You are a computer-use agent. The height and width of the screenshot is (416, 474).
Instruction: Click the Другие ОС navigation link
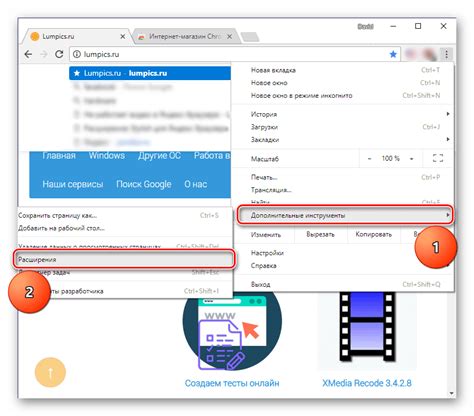(x=160, y=156)
